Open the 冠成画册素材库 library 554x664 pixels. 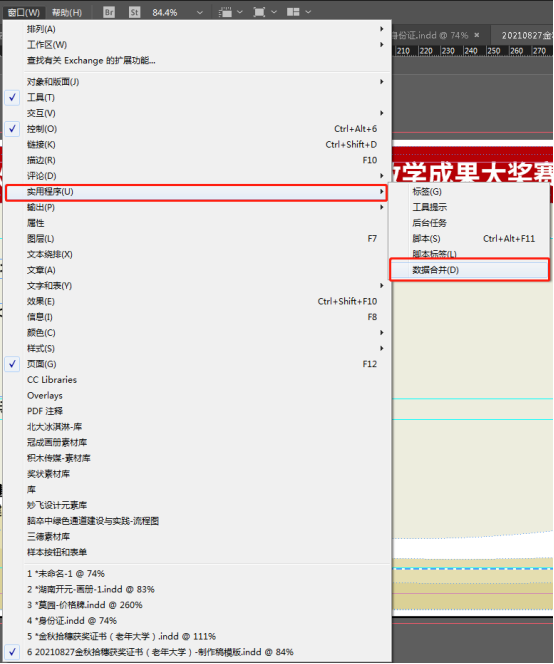point(197,442)
